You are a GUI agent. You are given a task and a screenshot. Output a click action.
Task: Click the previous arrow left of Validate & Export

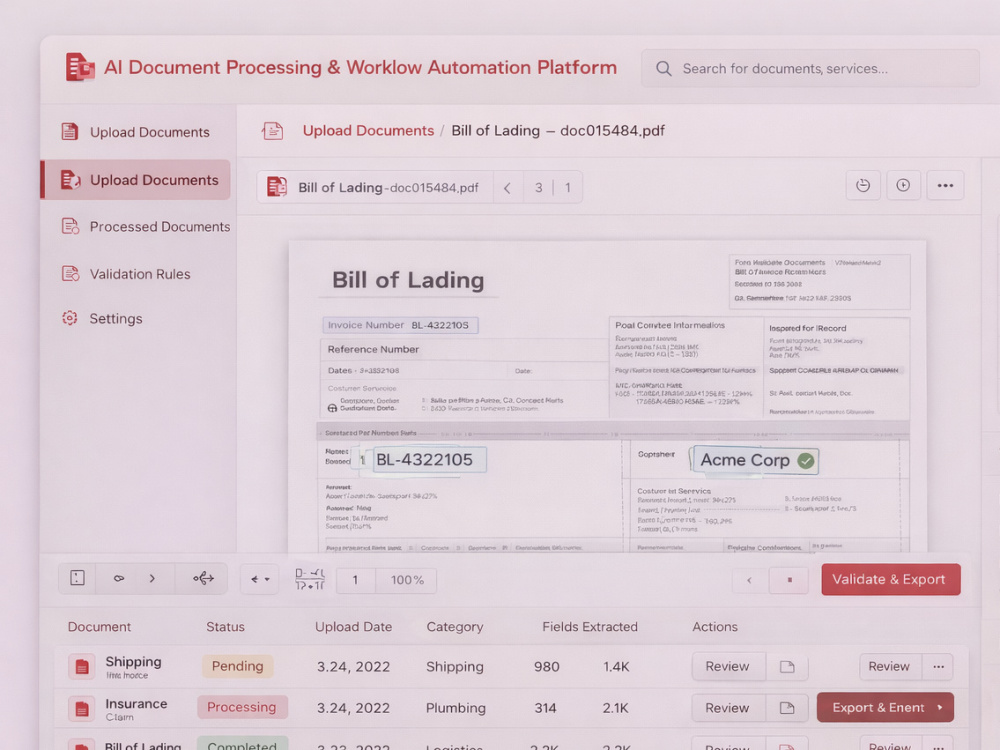(x=749, y=580)
